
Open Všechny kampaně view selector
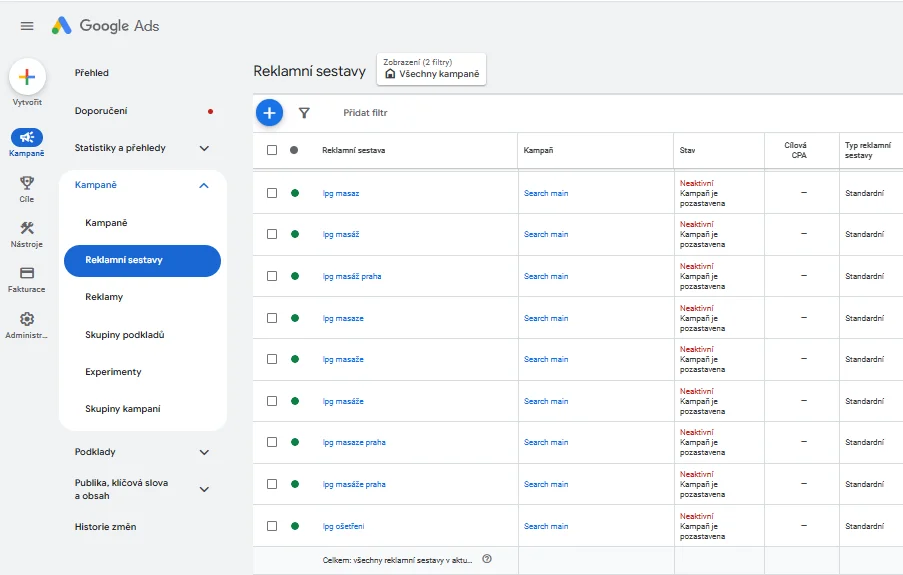pos(432,74)
